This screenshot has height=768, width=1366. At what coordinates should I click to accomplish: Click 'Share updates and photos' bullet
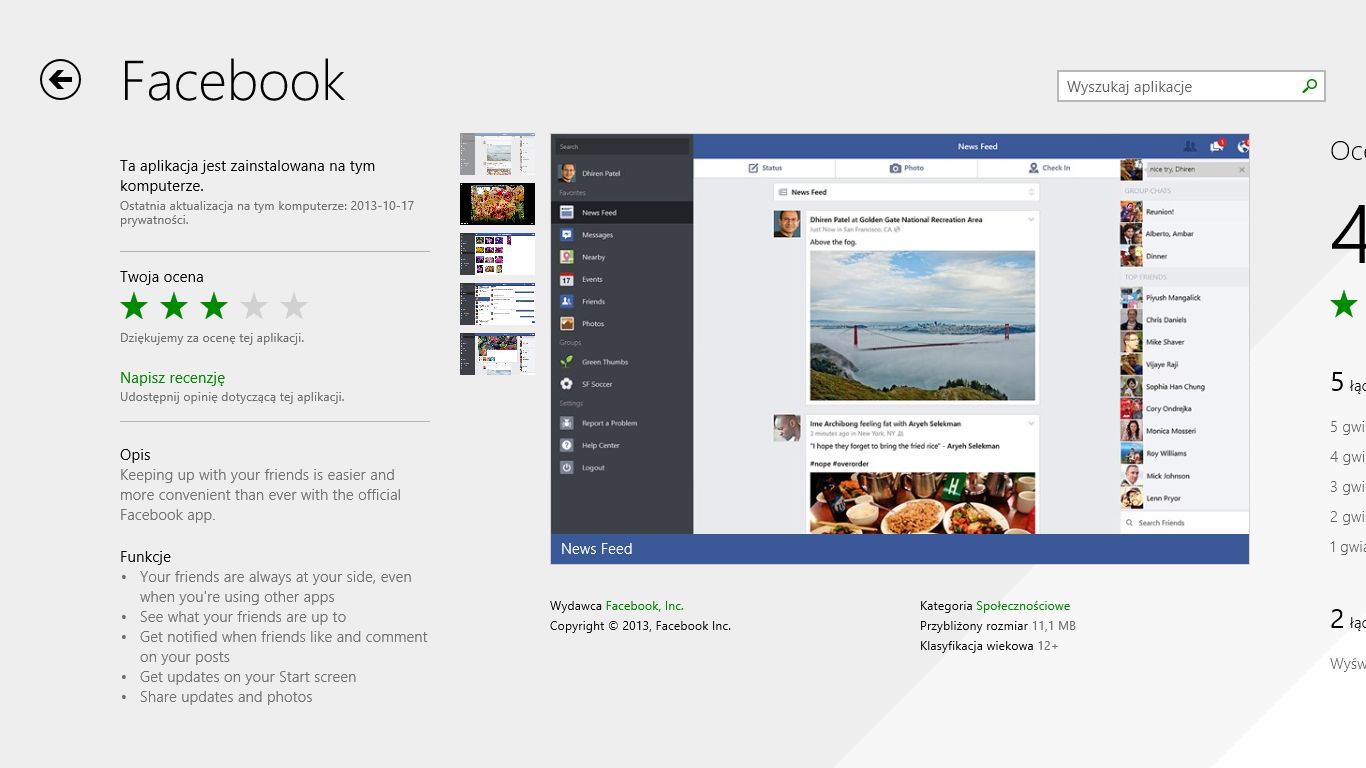[x=226, y=696]
